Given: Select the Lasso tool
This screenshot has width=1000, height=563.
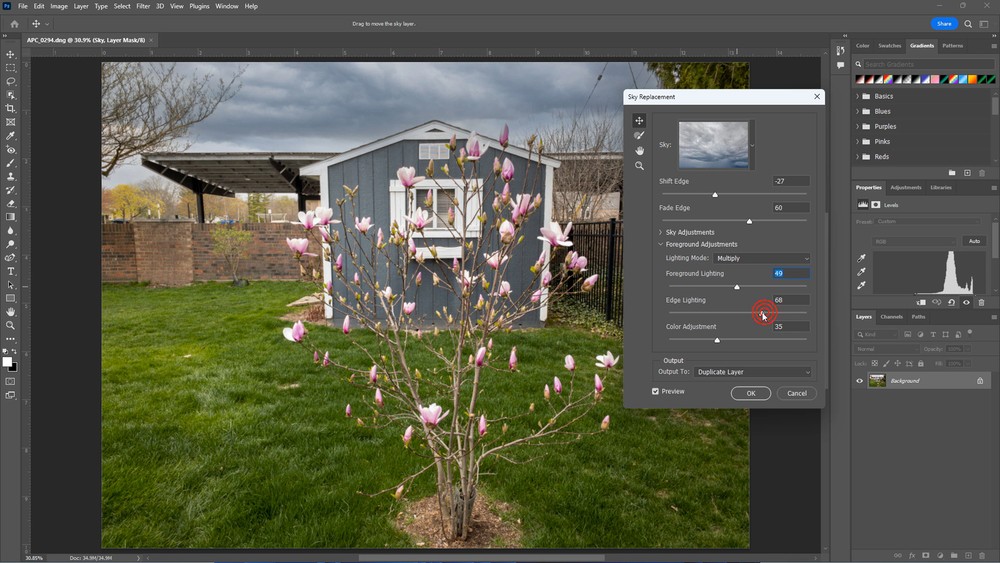Looking at the screenshot, I should click(10, 82).
